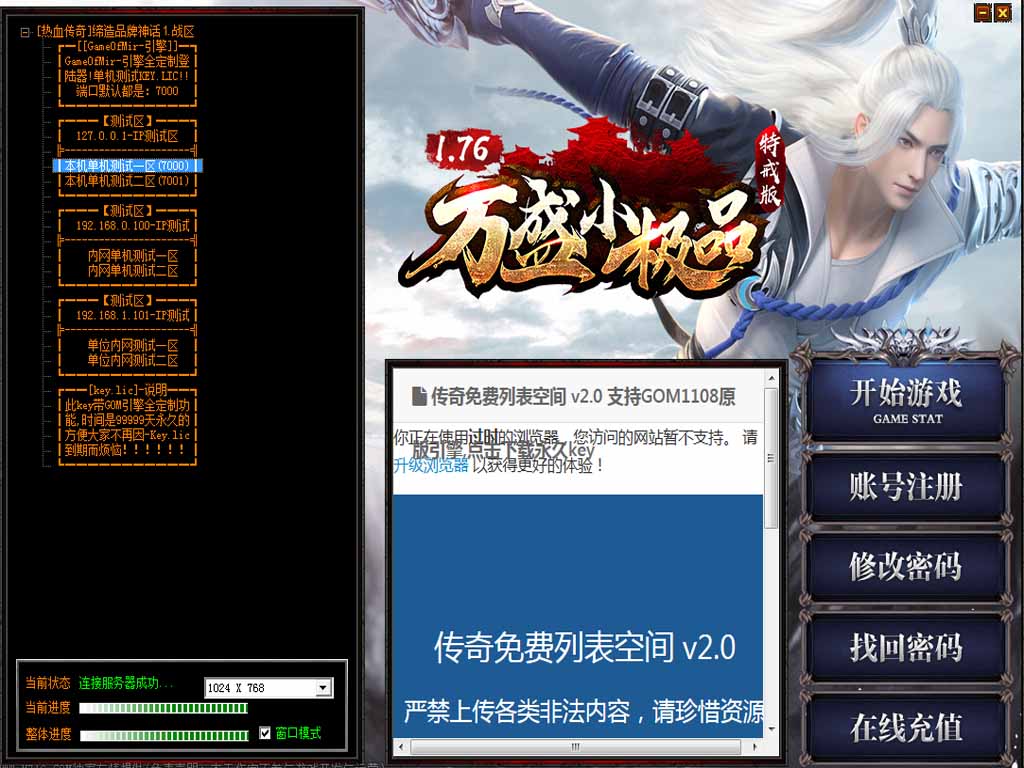Click the web panel's scroll right arrow

[756, 746]
